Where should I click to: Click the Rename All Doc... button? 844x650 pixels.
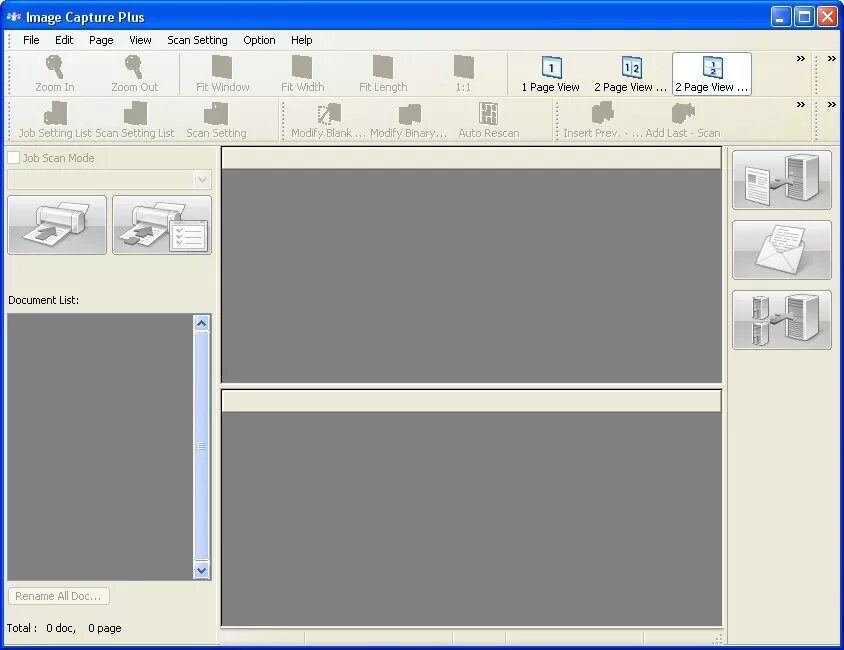pos(59,596)
